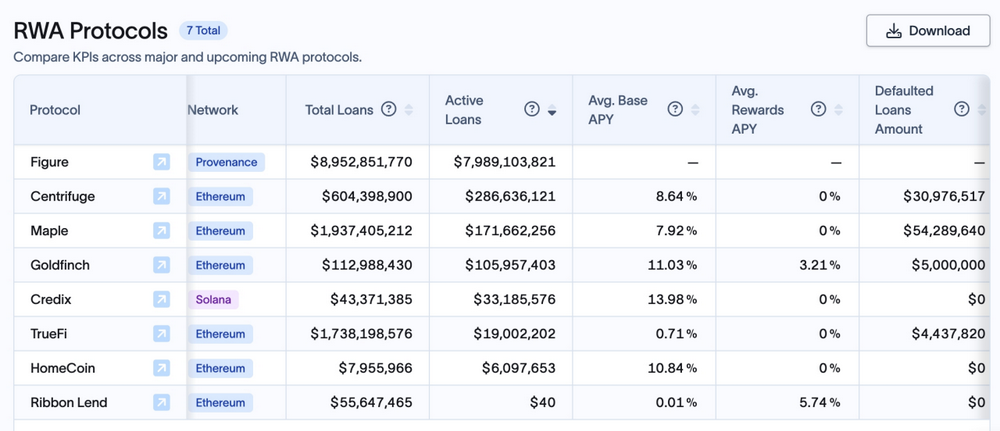Show Avg. Rewards APY info icon
Screen dimensions: 1000x431
[x=818, y=110]
